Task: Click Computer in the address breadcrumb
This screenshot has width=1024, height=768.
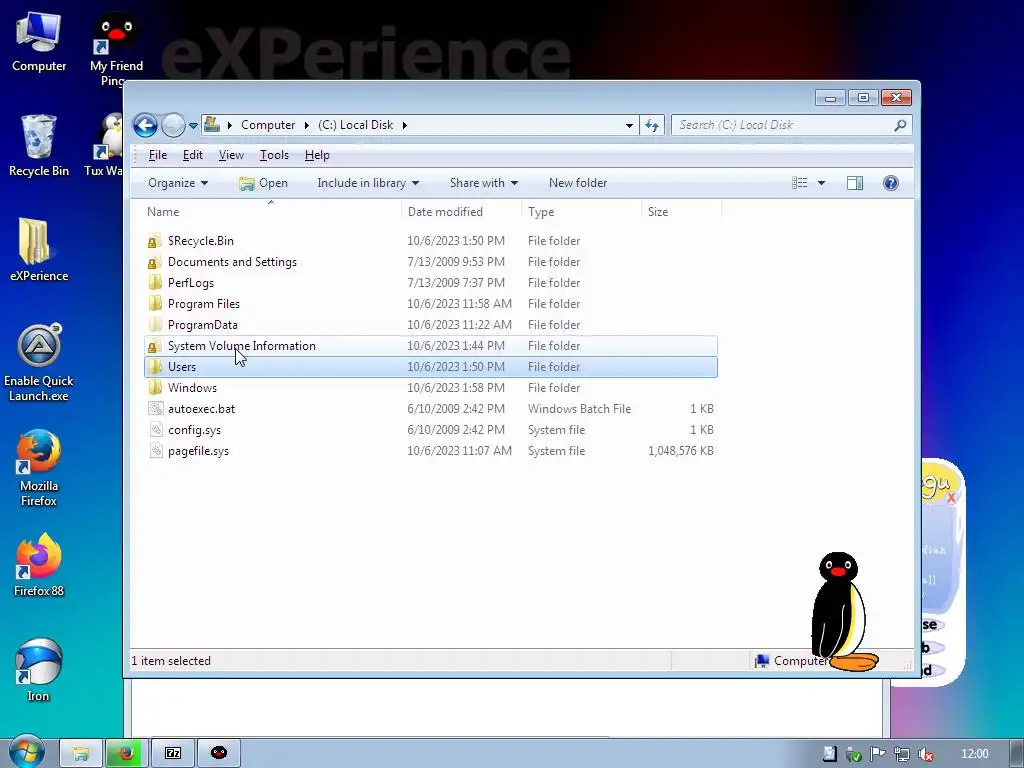Action: (268, 125)
